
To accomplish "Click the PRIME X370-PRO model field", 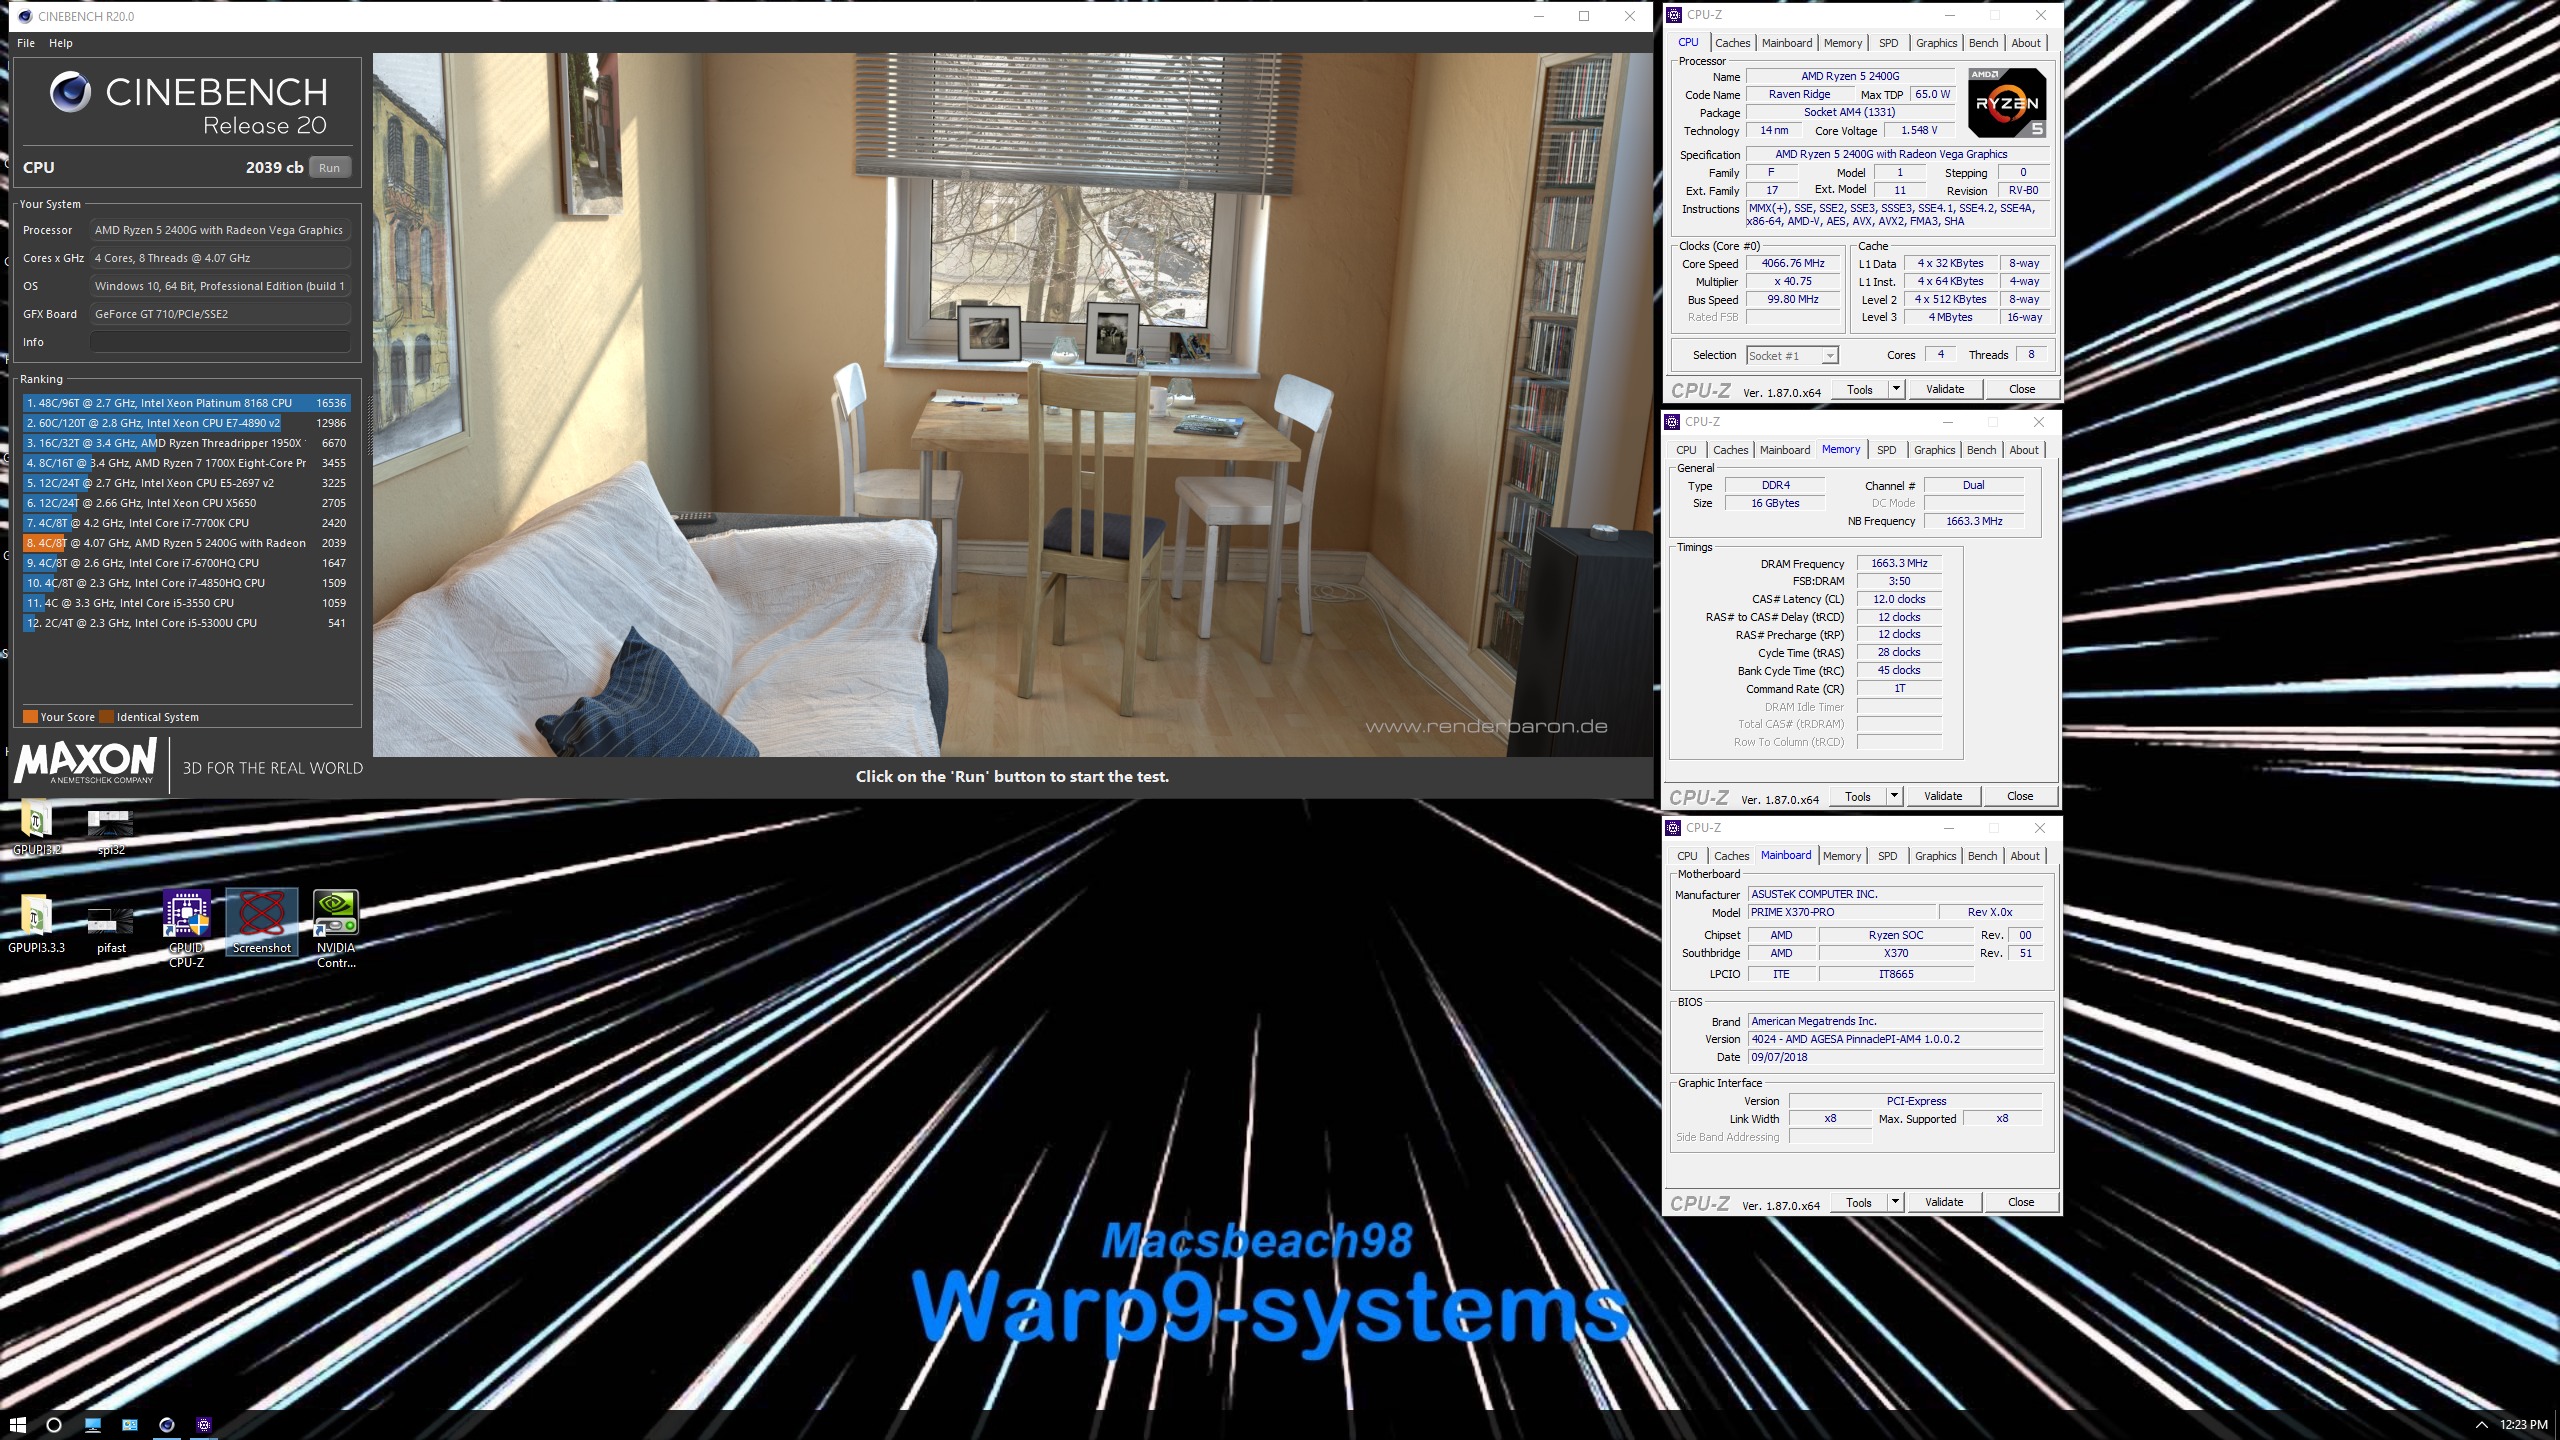I will [1842, 912].
